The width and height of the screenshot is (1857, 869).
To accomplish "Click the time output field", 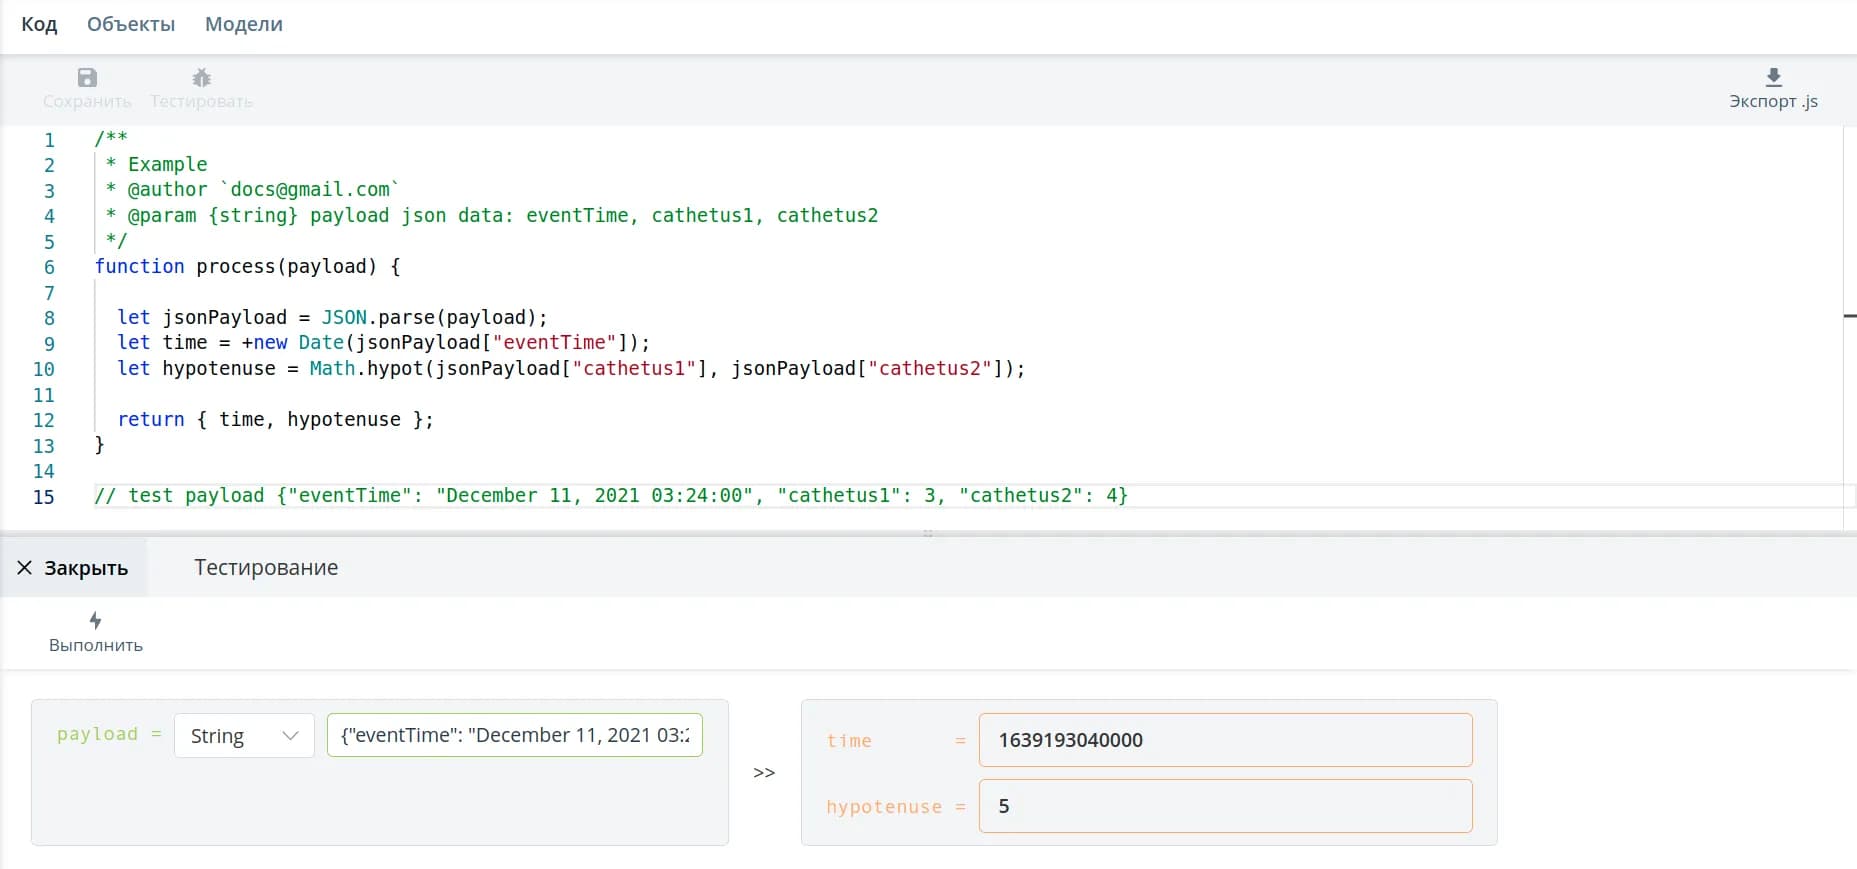I will [x=1225, y=740].
